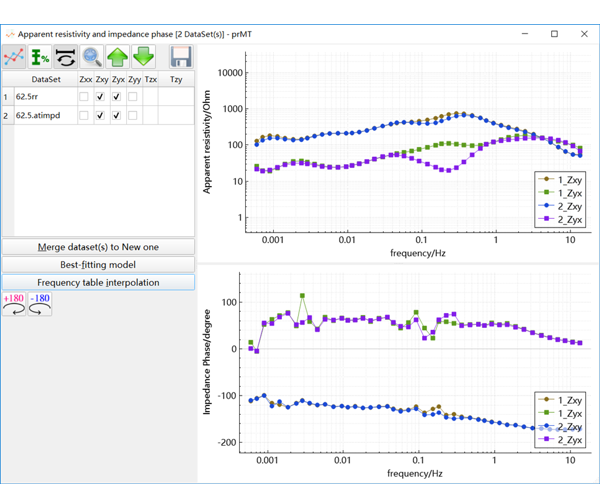Click the phase spike point above 100 degrees
This screenshot has width=600, height=500.
[x=302, y=296]
